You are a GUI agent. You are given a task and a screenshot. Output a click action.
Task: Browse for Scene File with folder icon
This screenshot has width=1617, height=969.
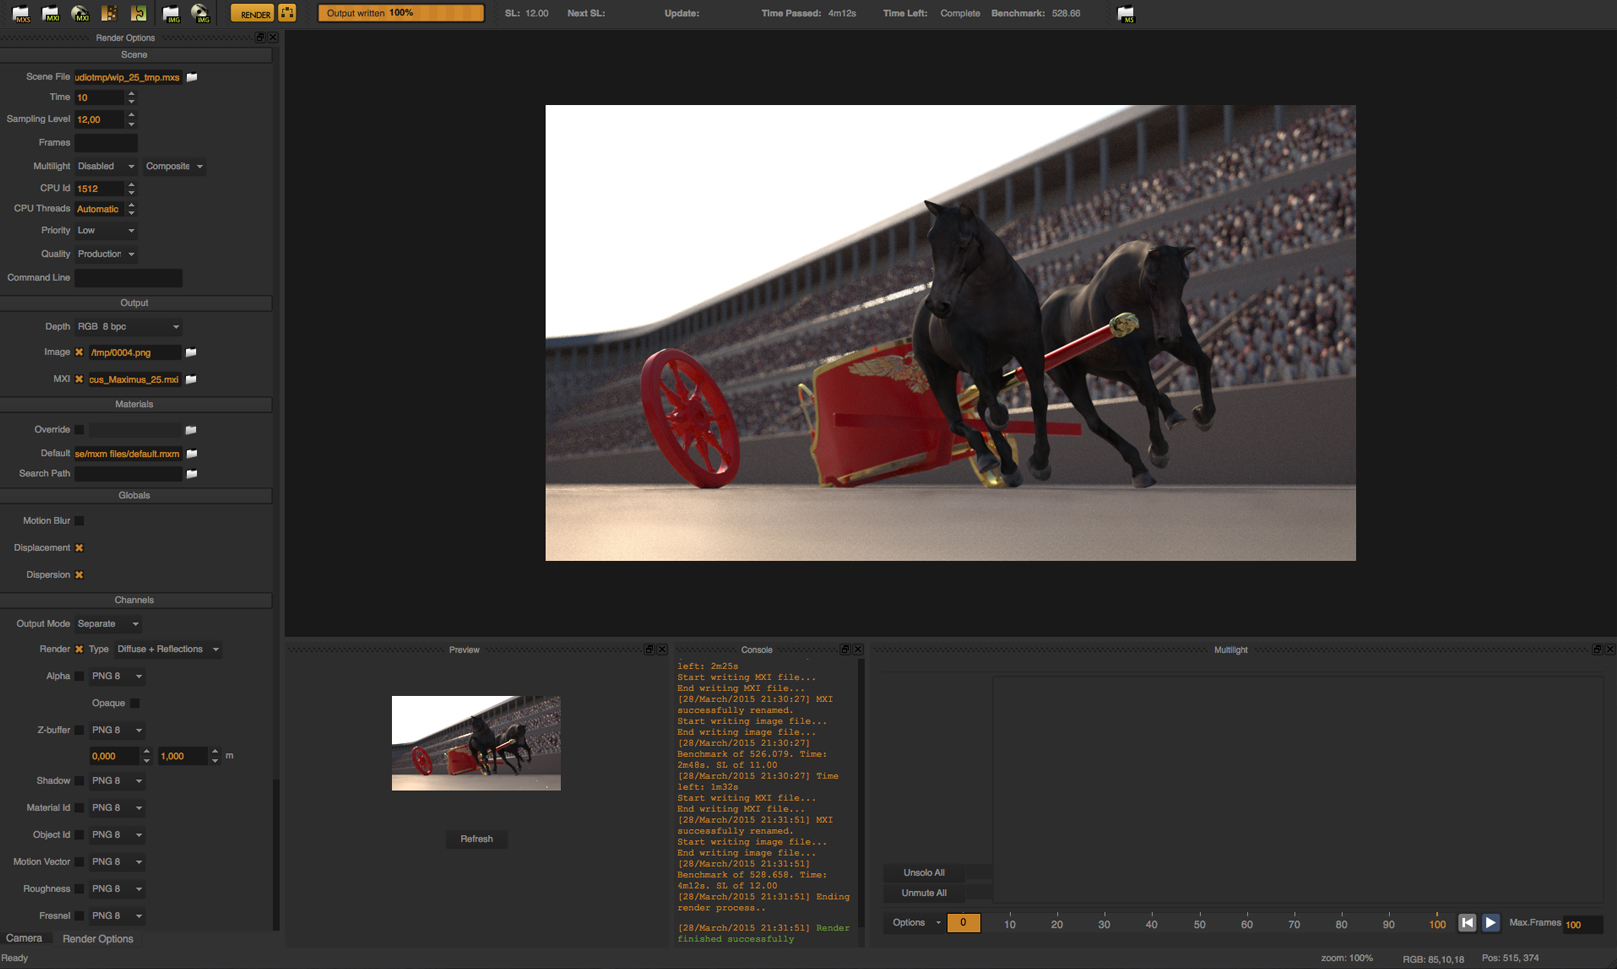[x=192, y=77]
